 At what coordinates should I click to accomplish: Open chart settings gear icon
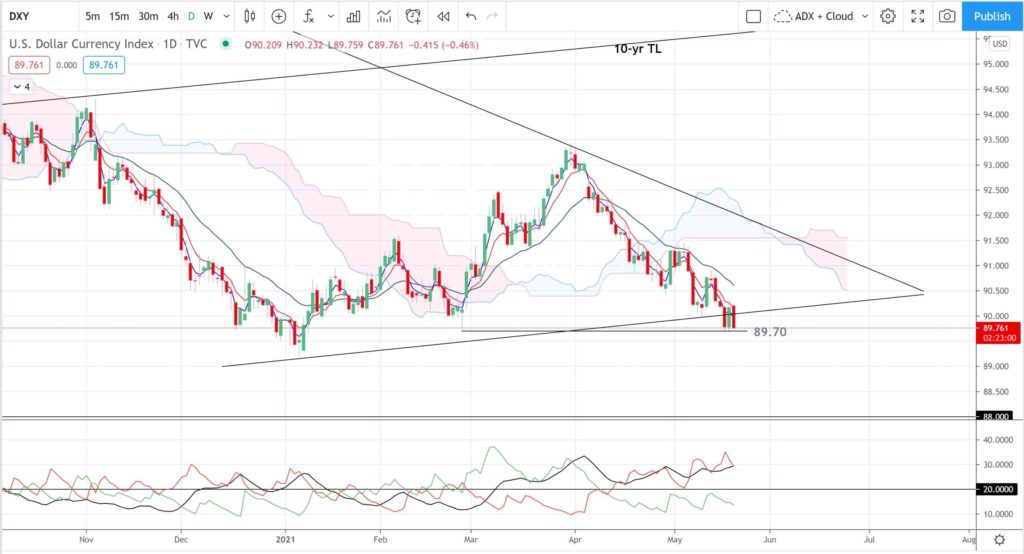coord(888,16)
